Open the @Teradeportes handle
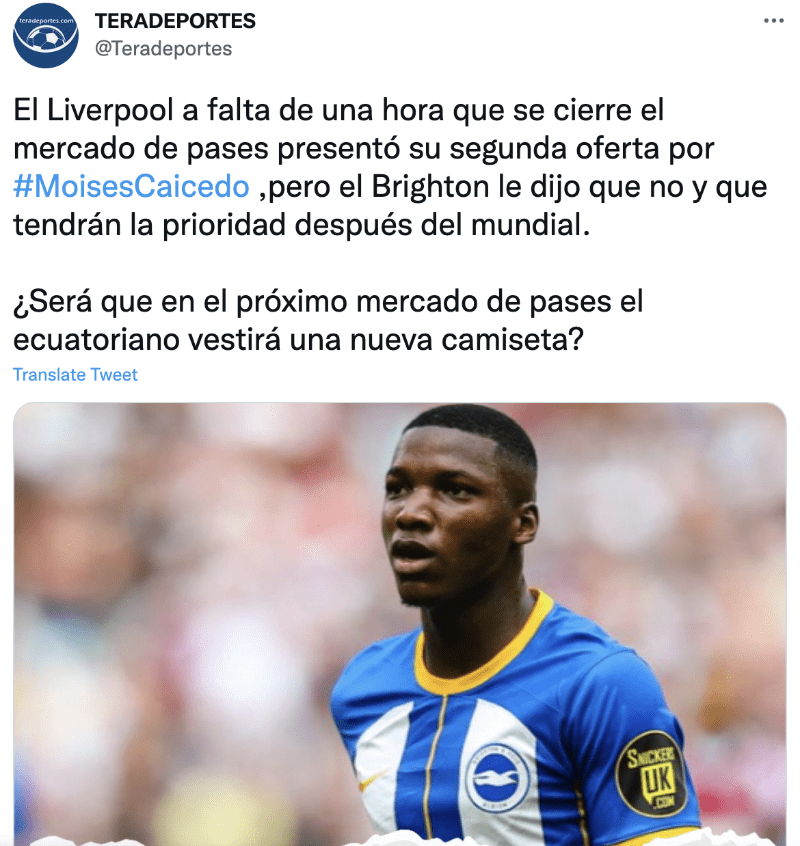Image resolution: width=800 pixels, height=846 pixels. 163,49
